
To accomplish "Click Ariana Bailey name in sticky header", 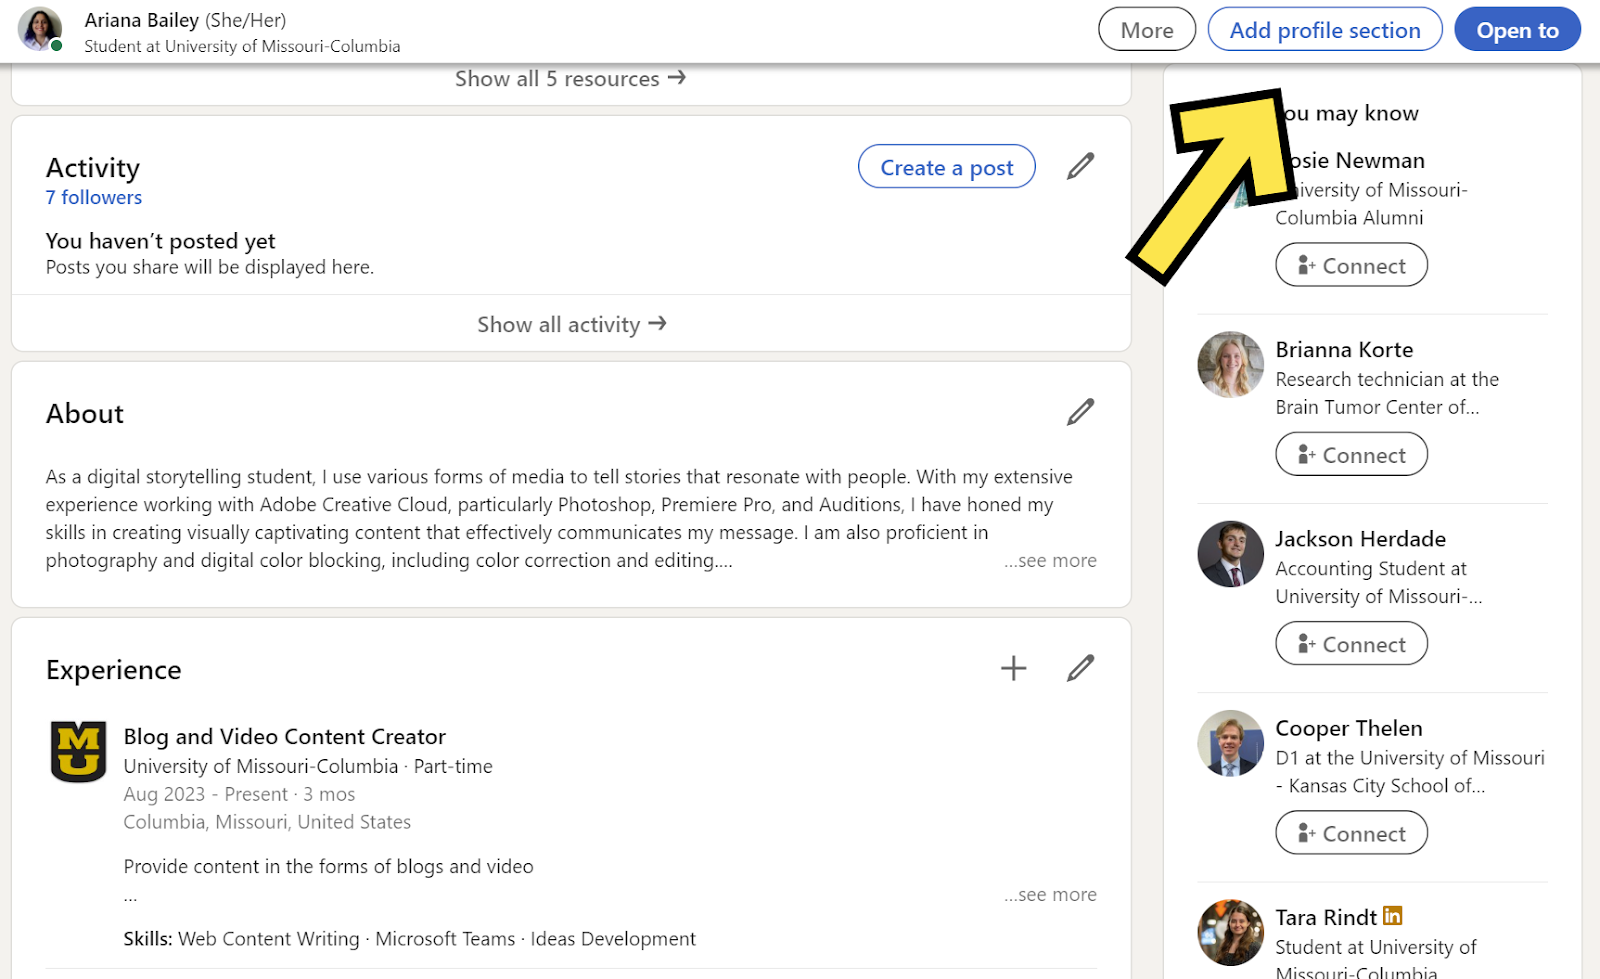I will click(142, 20).
